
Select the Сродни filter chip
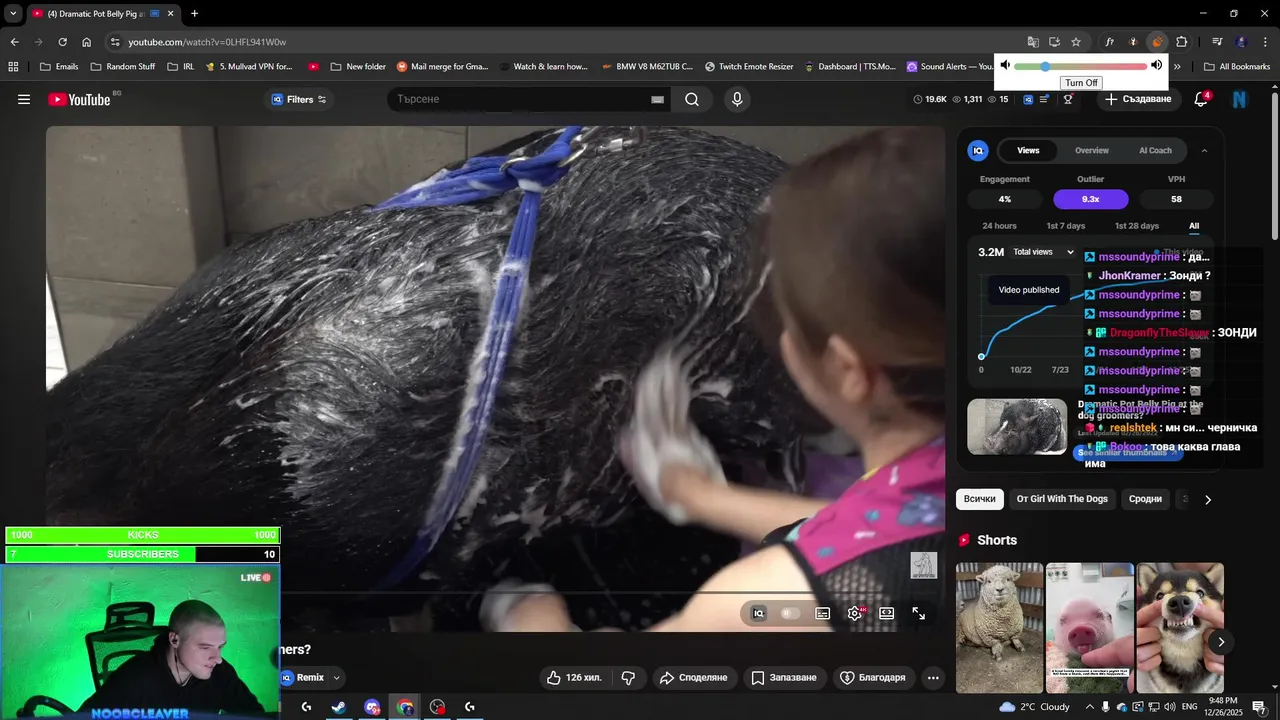pyautogui.click(x=1145, y=499)
